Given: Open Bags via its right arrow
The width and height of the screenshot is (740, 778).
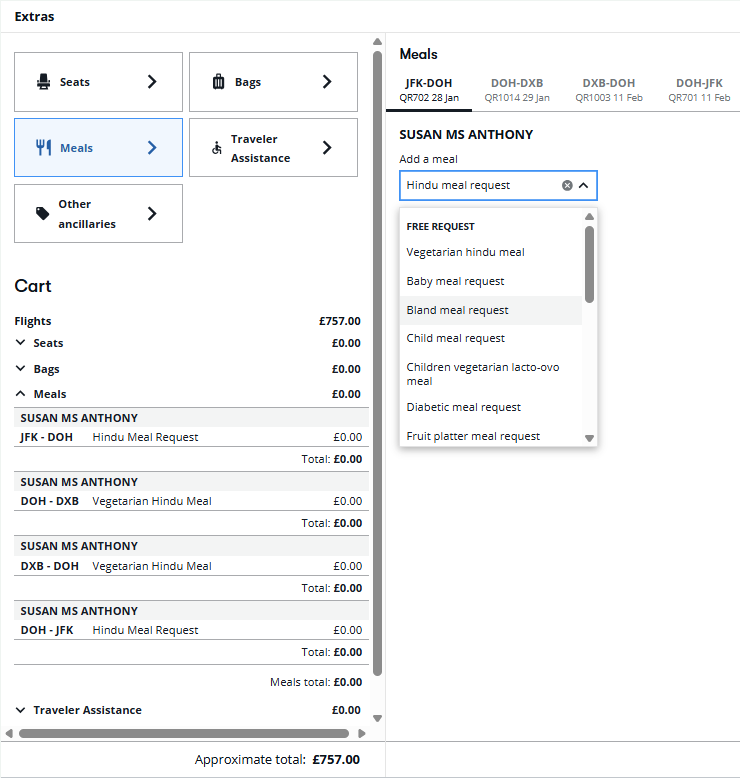Looking at the screenshot, I should click(x=327, y=82).
